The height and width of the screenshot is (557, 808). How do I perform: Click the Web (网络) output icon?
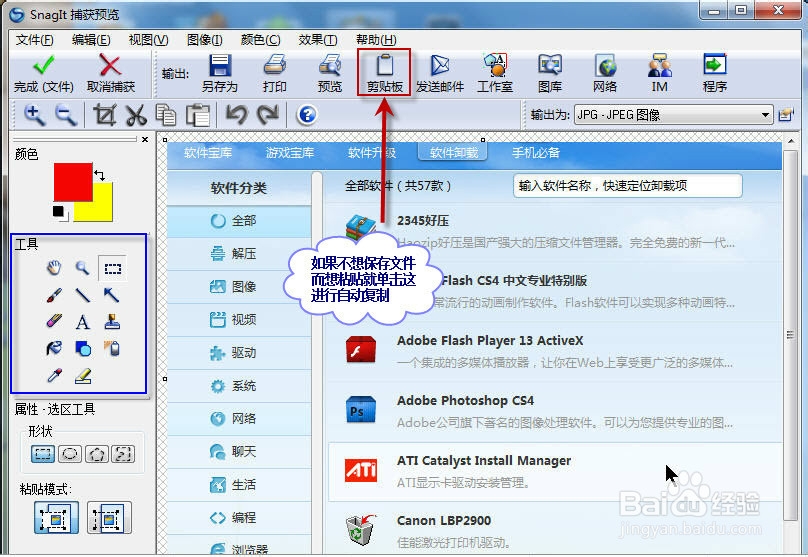coord(604,65)
